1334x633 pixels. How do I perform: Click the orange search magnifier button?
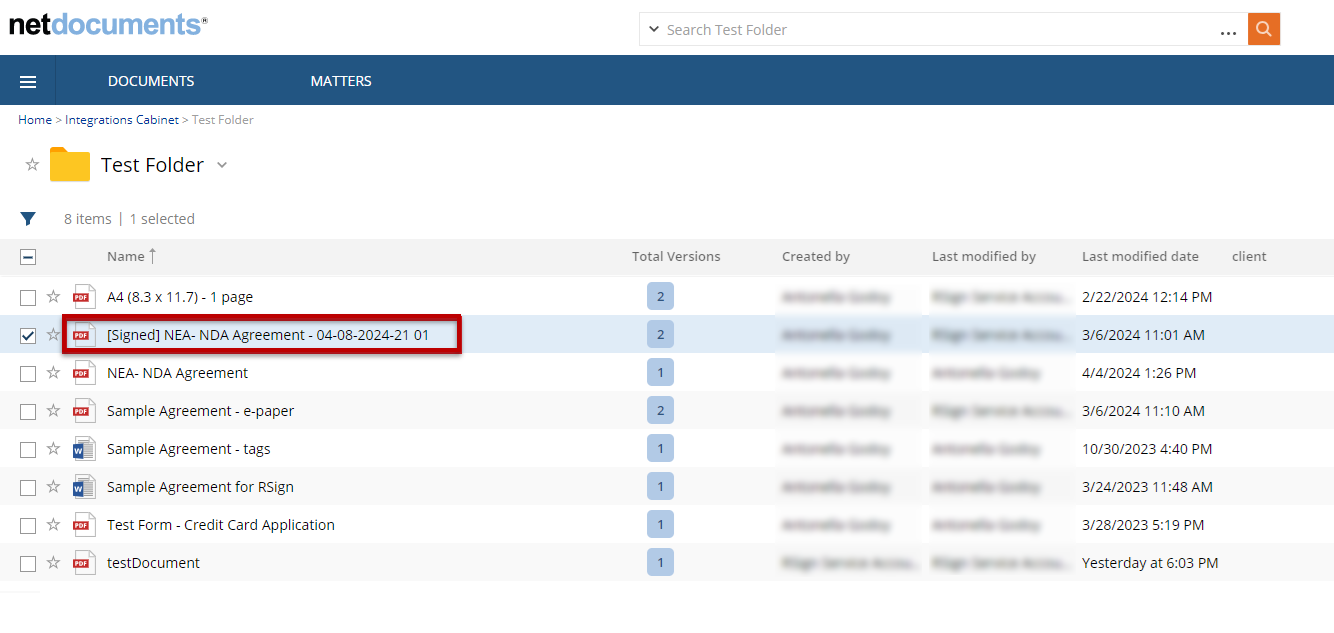pyautogui.click(x=1264, y=29)
